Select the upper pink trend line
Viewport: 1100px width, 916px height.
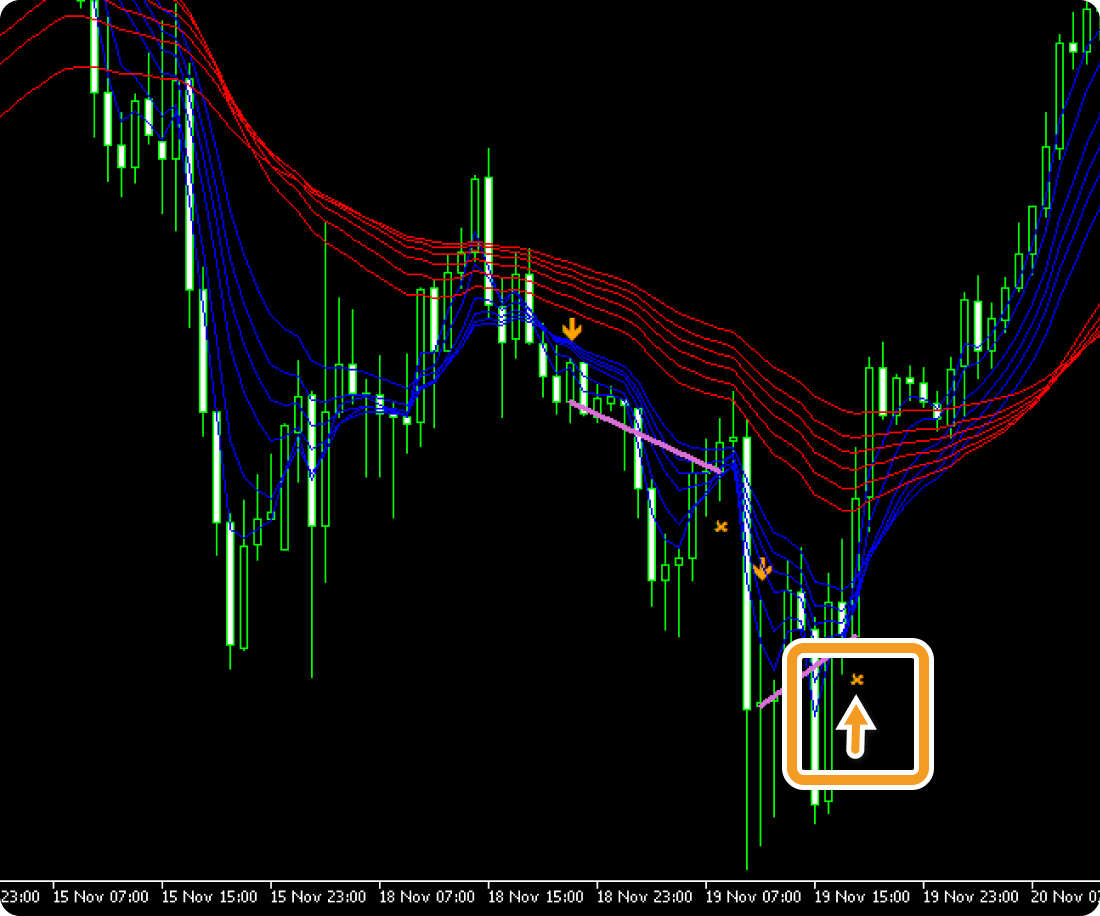(x=645, y=437)
